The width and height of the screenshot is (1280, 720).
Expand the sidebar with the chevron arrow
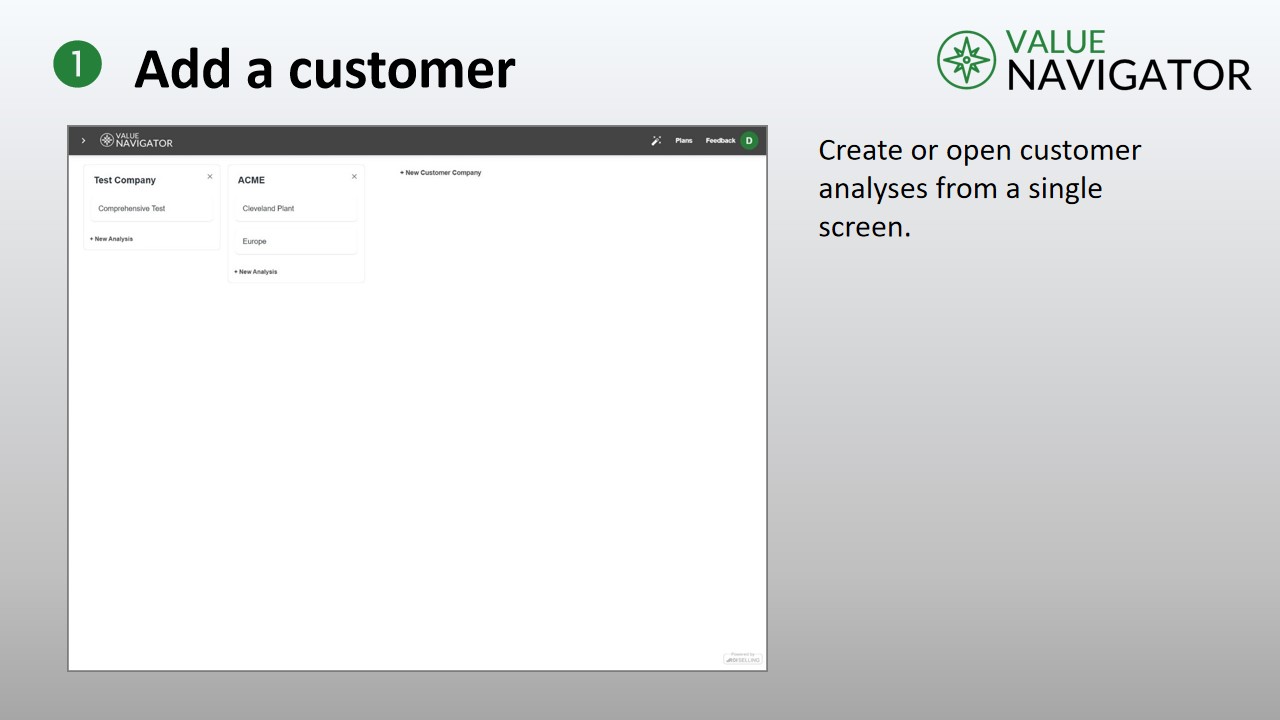pos(83,141)
